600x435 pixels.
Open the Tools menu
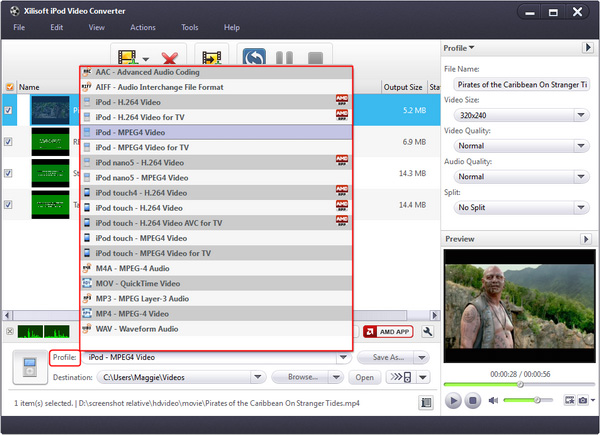point(189,28)
